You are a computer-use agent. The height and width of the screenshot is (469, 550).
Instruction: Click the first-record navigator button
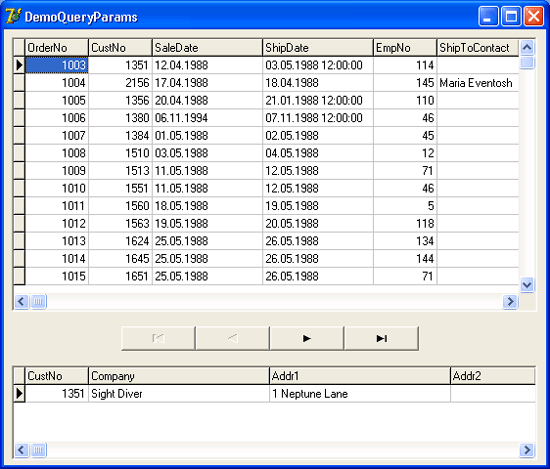coord(158,338)
